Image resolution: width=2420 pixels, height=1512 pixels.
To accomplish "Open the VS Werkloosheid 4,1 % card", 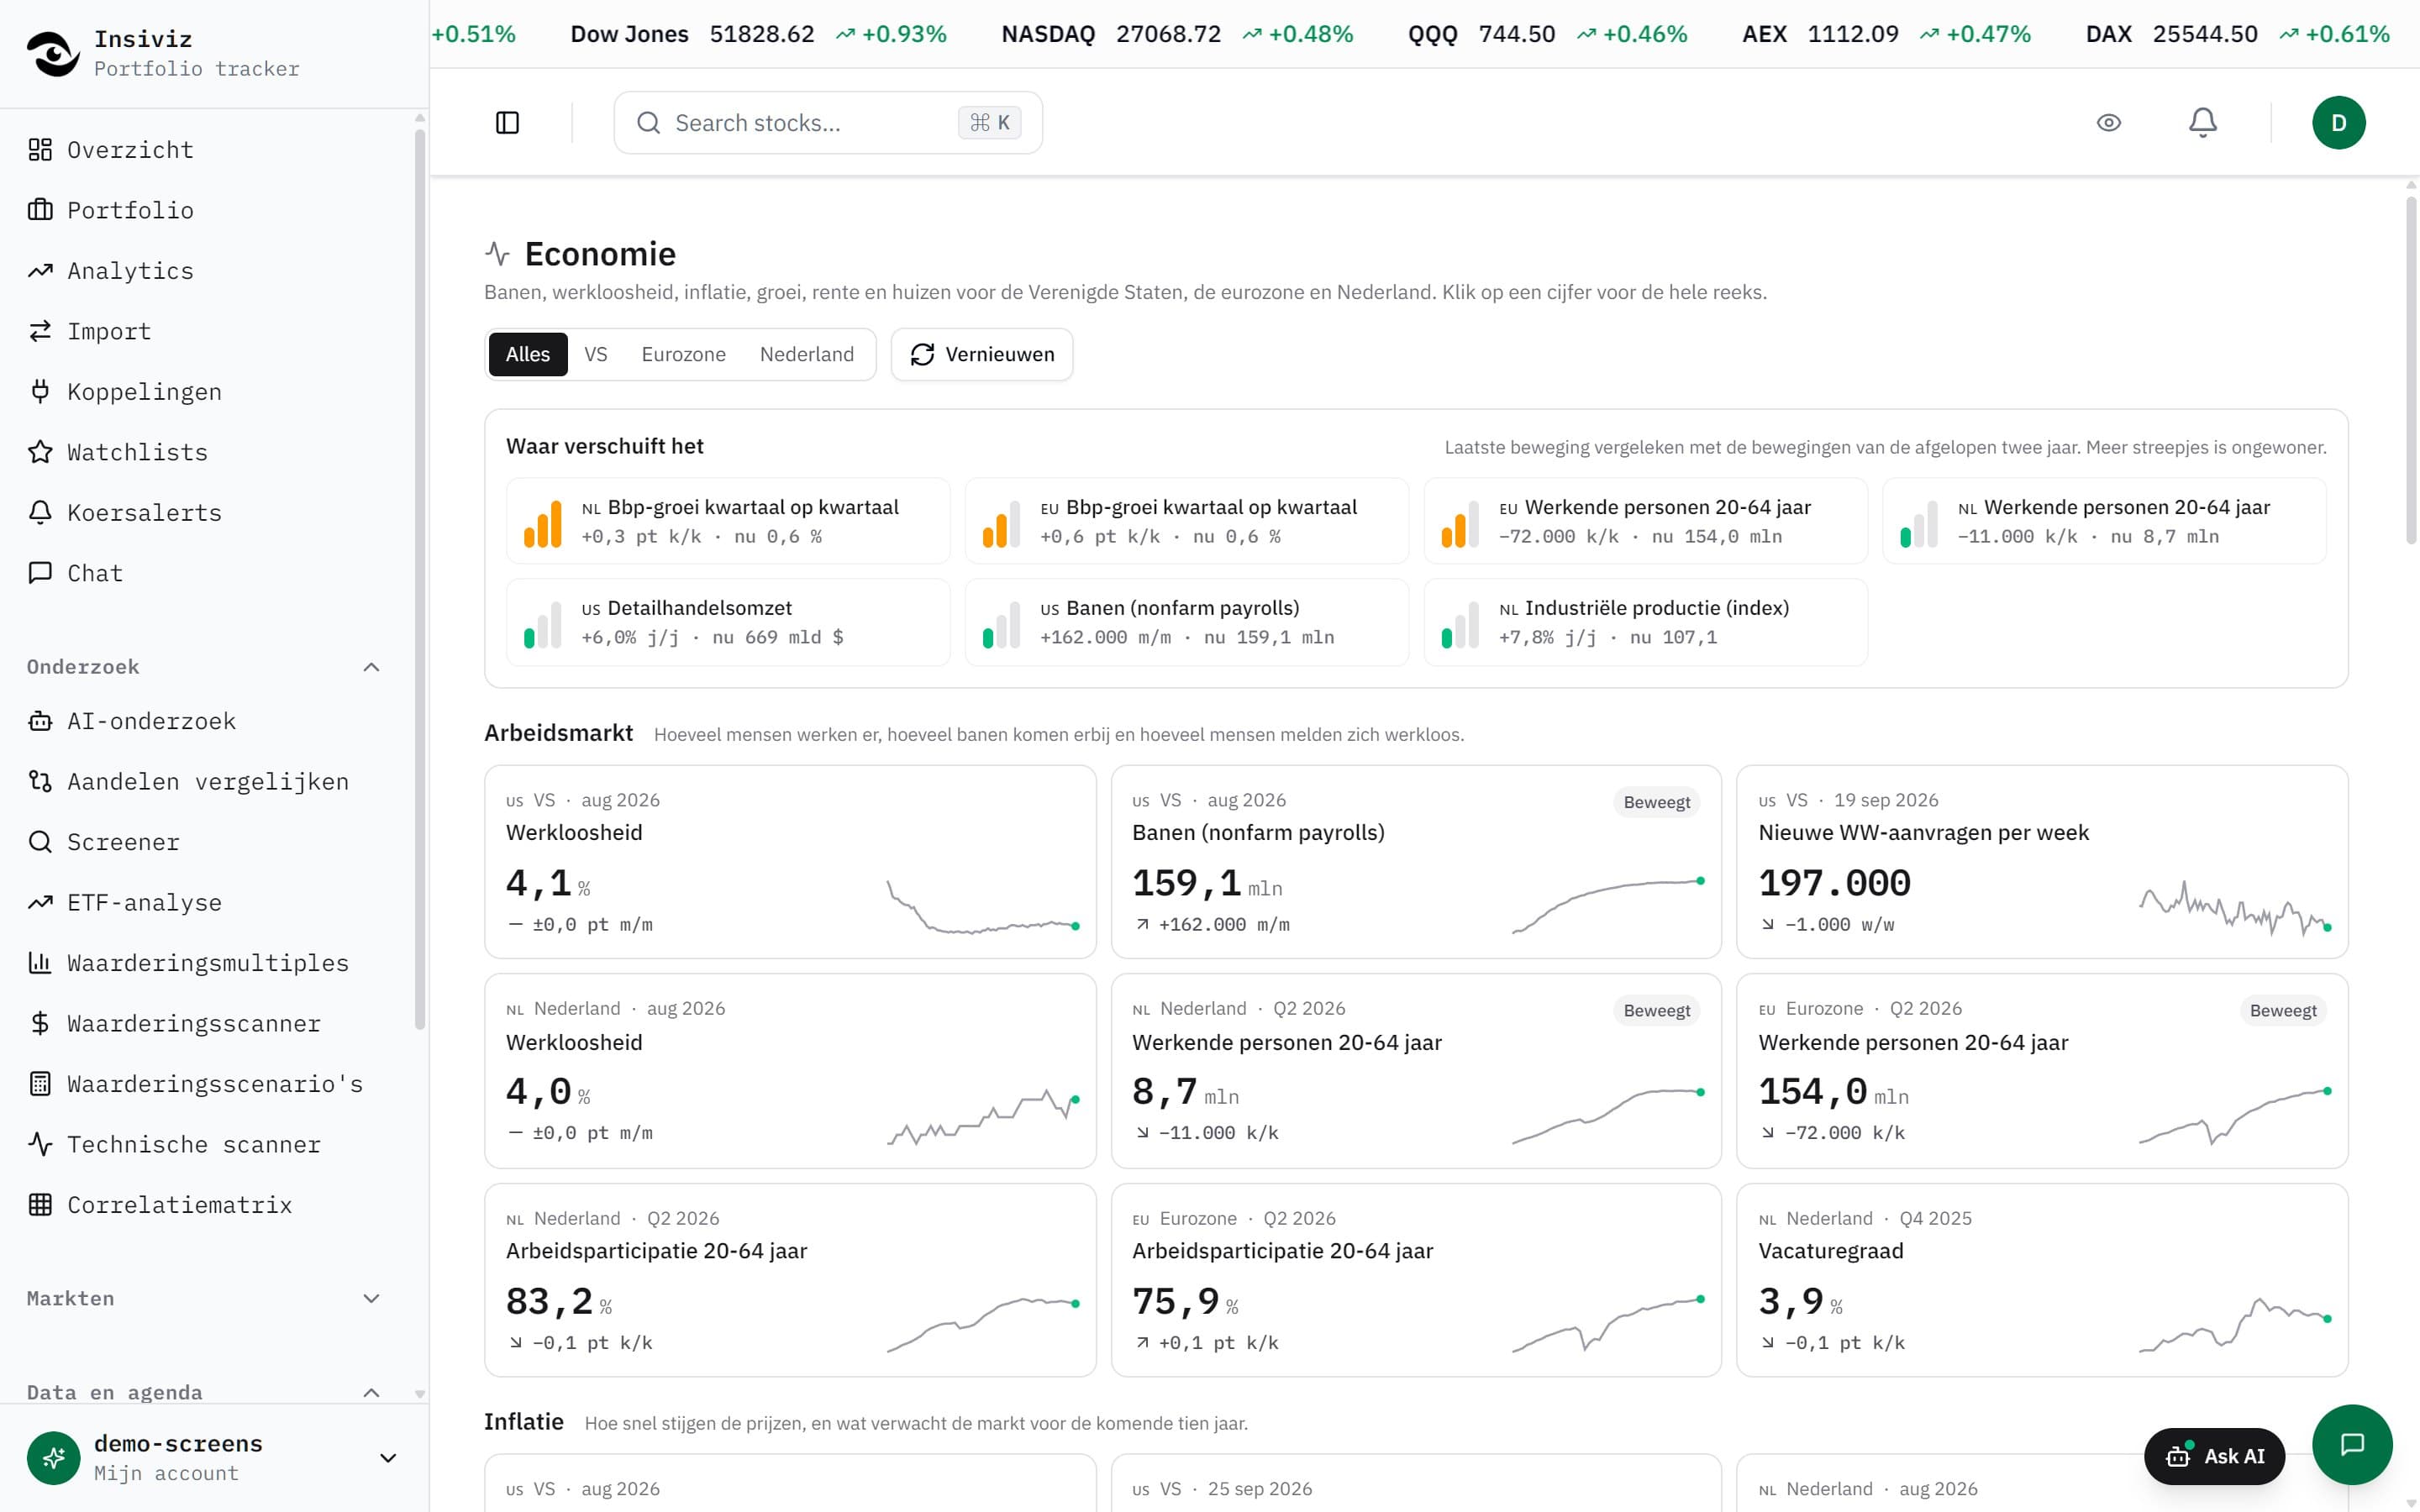I will (790, 862).
